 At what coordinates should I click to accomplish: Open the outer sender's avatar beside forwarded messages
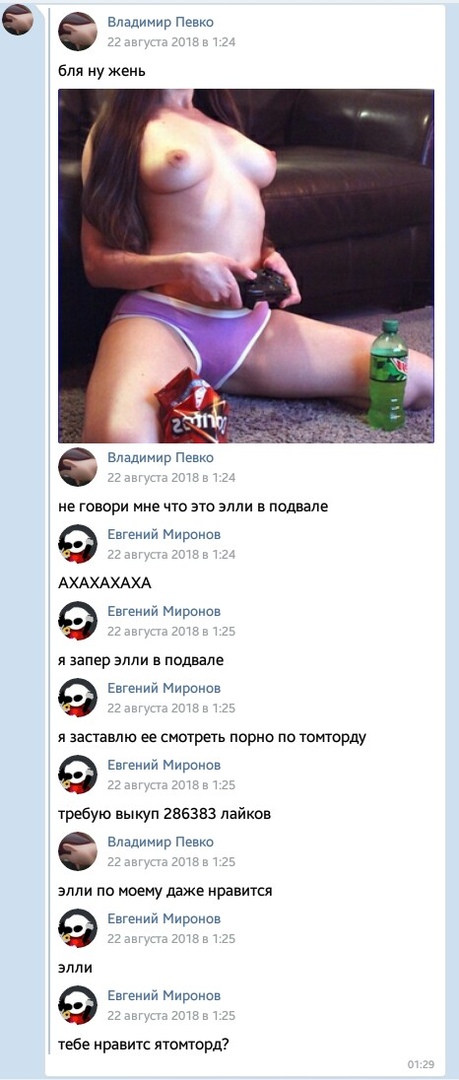pyautogui.click(x=17, y=20)
